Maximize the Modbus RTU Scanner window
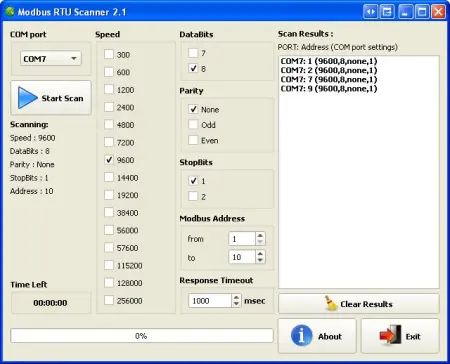The width and height of the screenshot is (450, 364). [422, 12]
